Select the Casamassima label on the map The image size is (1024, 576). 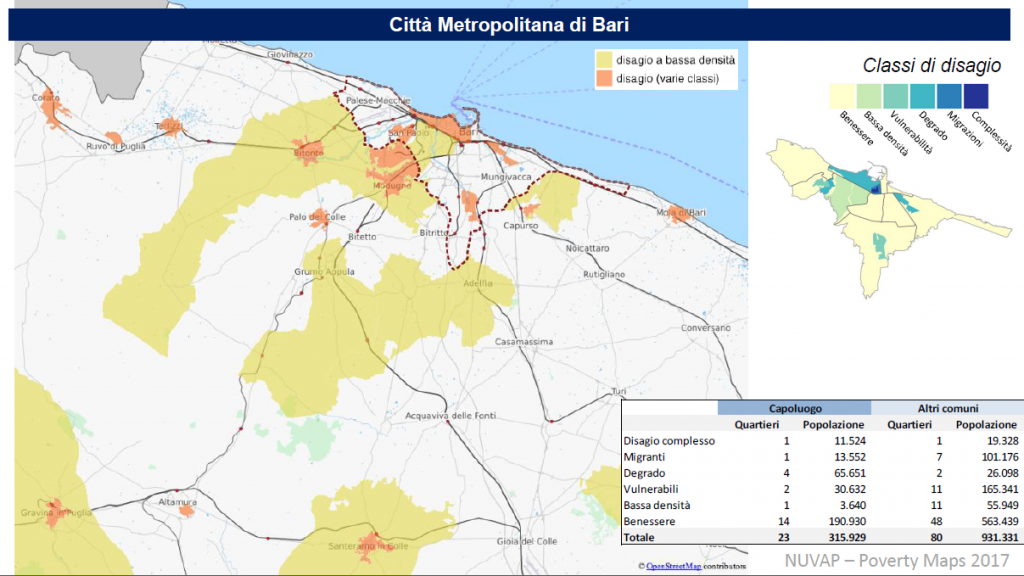pos(524,342)
